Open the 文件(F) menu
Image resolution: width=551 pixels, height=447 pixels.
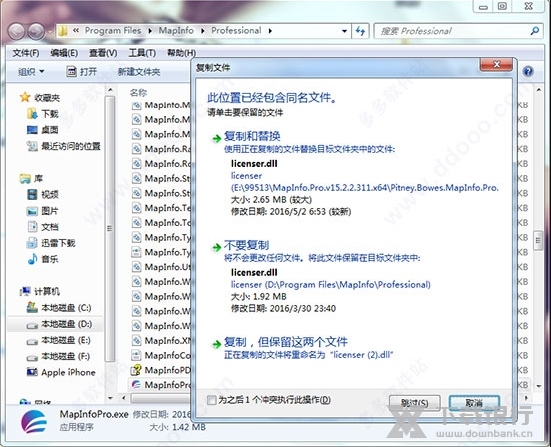(x=26, y=53)
